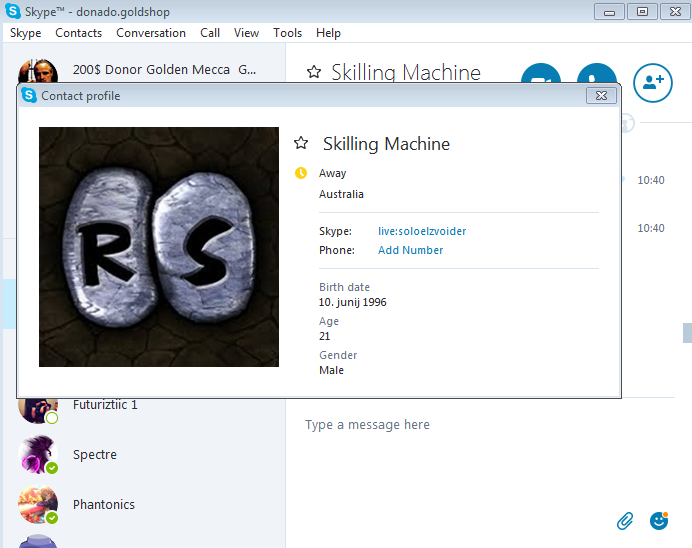This screenshot has height=548, width=692.
Task: Add people to the conversation
Action: coord(653,83)
